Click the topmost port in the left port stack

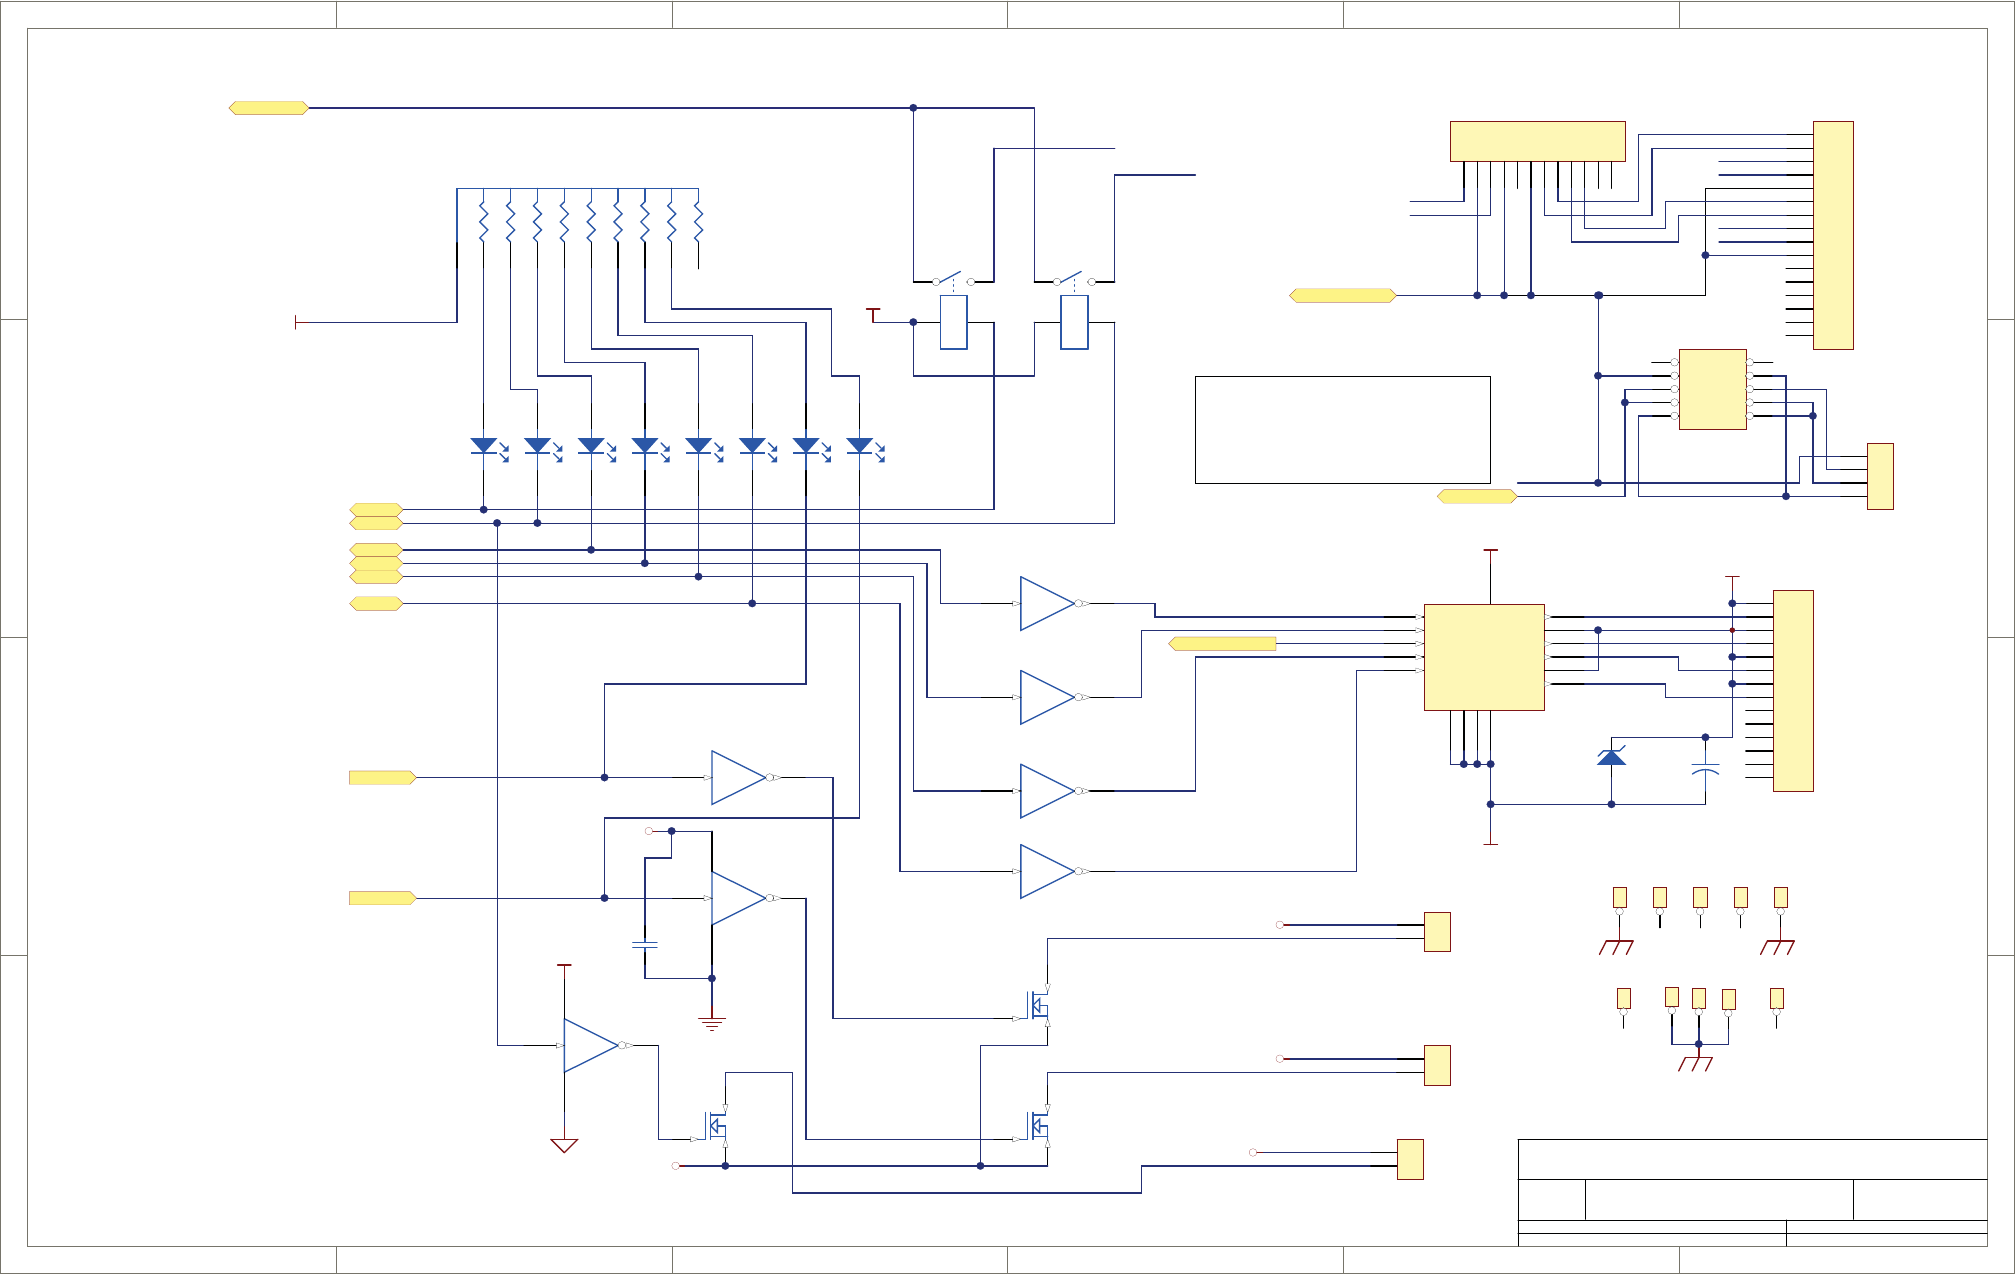point(376,510)
